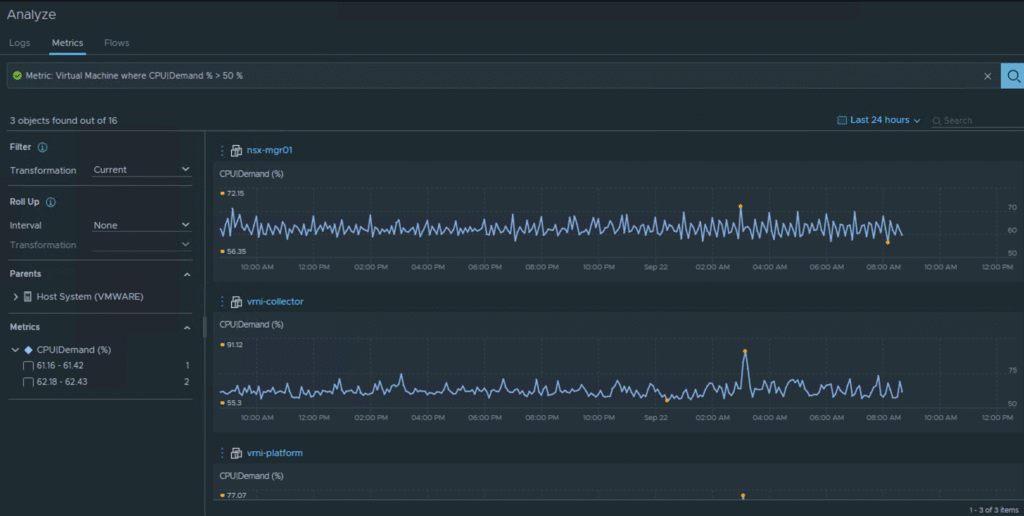Viewport: 1024px width, 516px height.
Task: Check the 61.16 - 61.42 range checkbox
Action: tap(28, 366)
